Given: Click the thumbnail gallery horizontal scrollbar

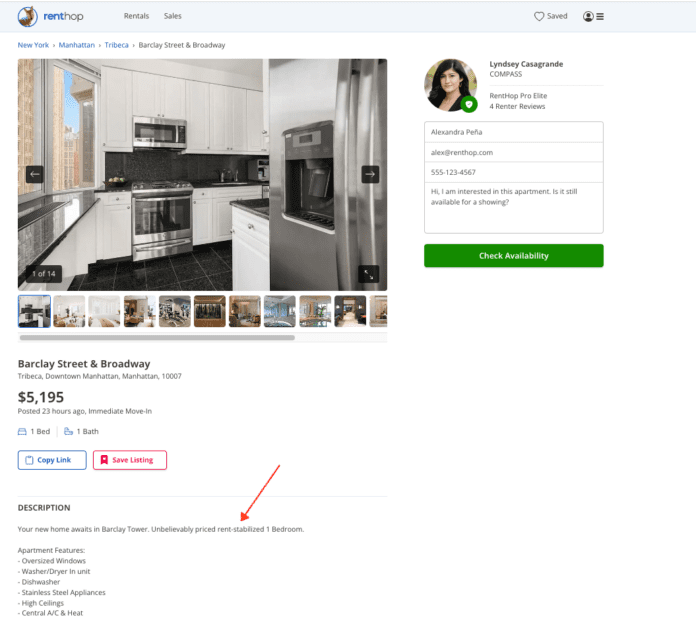Looking at the screenshot, I should point(157,338).
